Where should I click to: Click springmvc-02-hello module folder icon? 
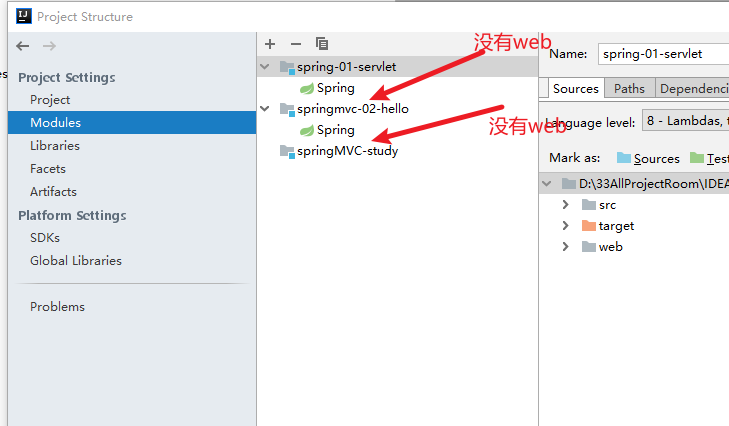tap(287, 109)
